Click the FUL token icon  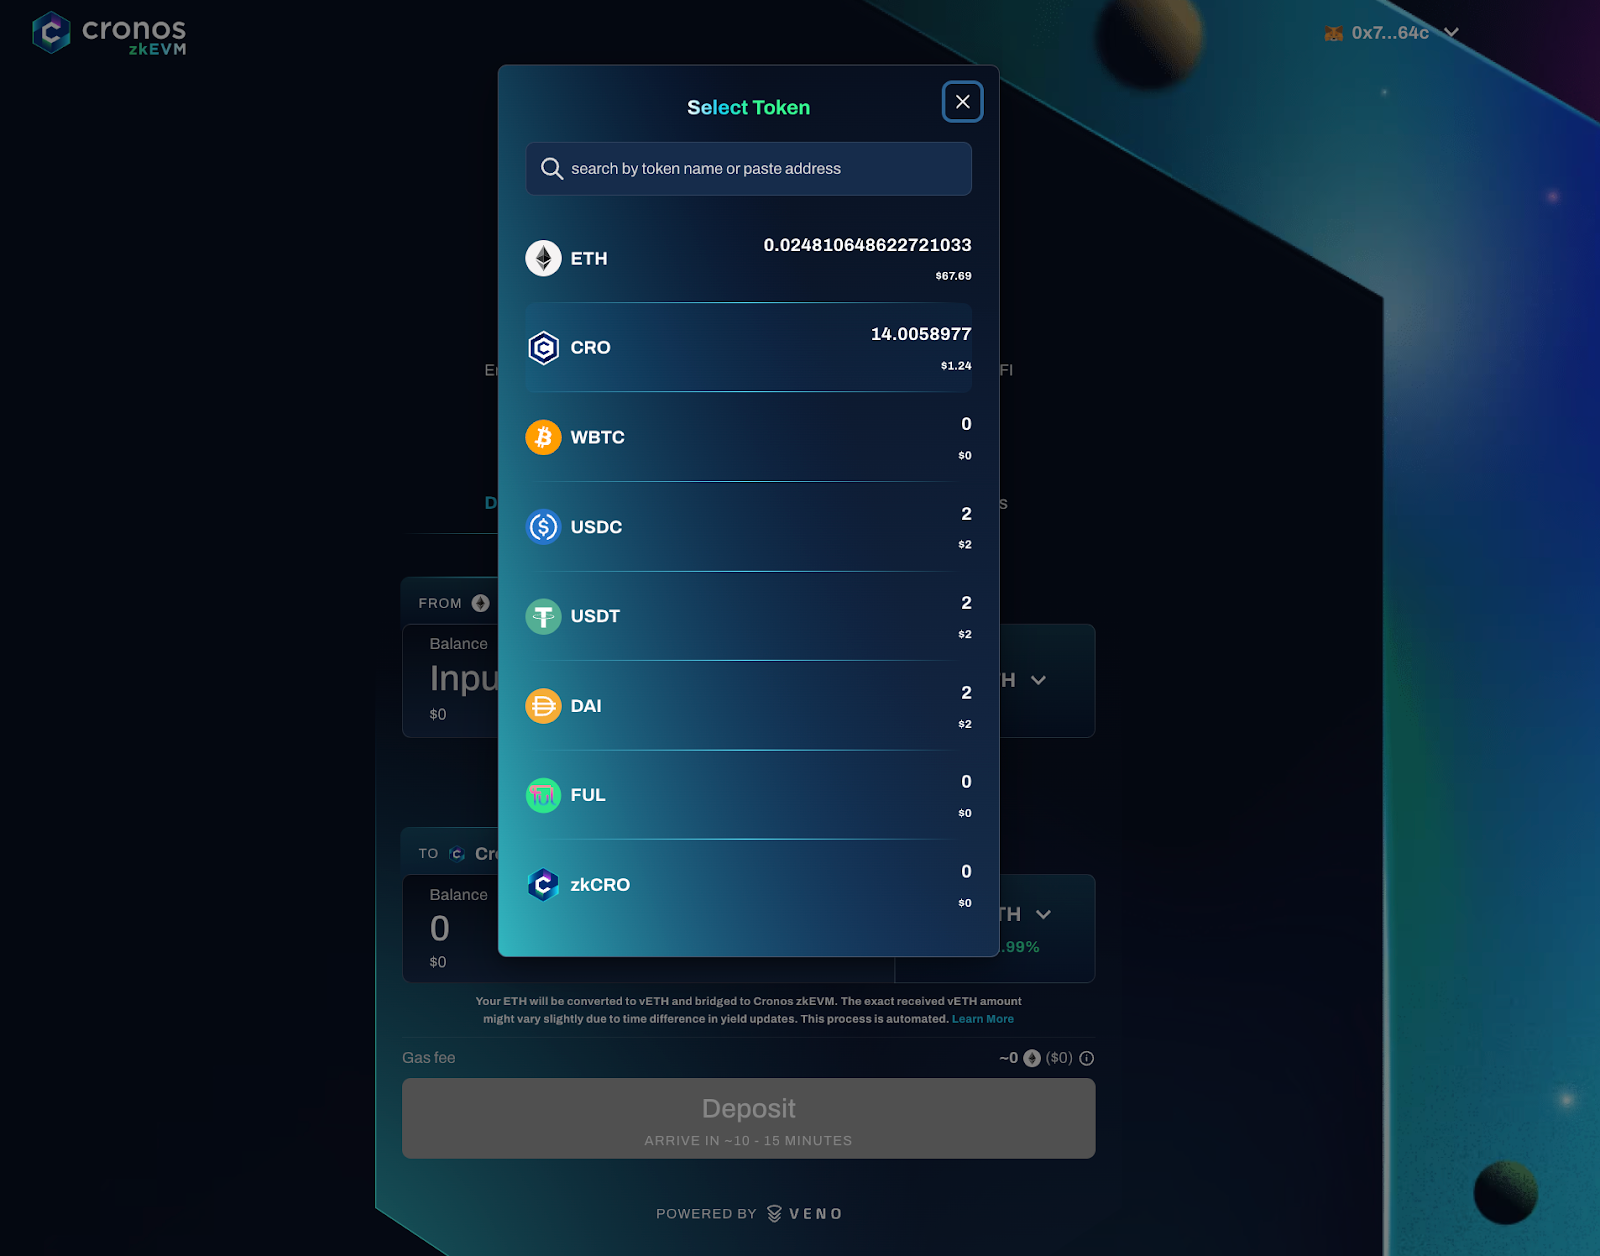tap(543, 795)
